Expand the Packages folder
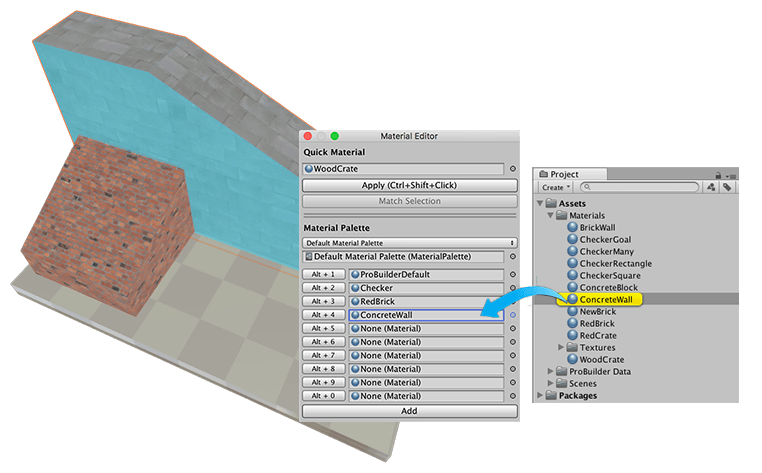Viewport: 762px width, 473px height. tap(540, 395)
